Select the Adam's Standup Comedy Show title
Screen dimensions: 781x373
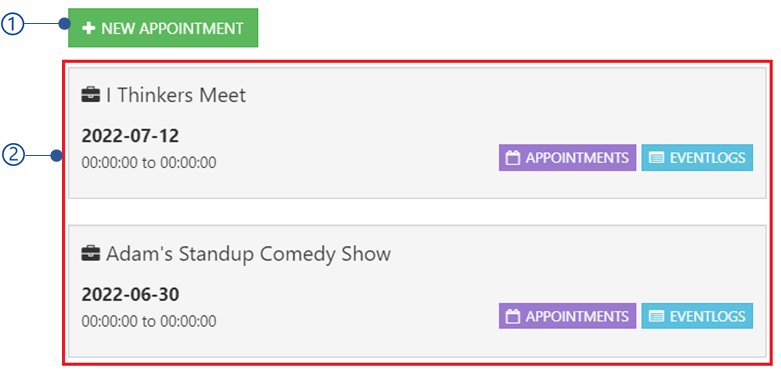(248, 254)
